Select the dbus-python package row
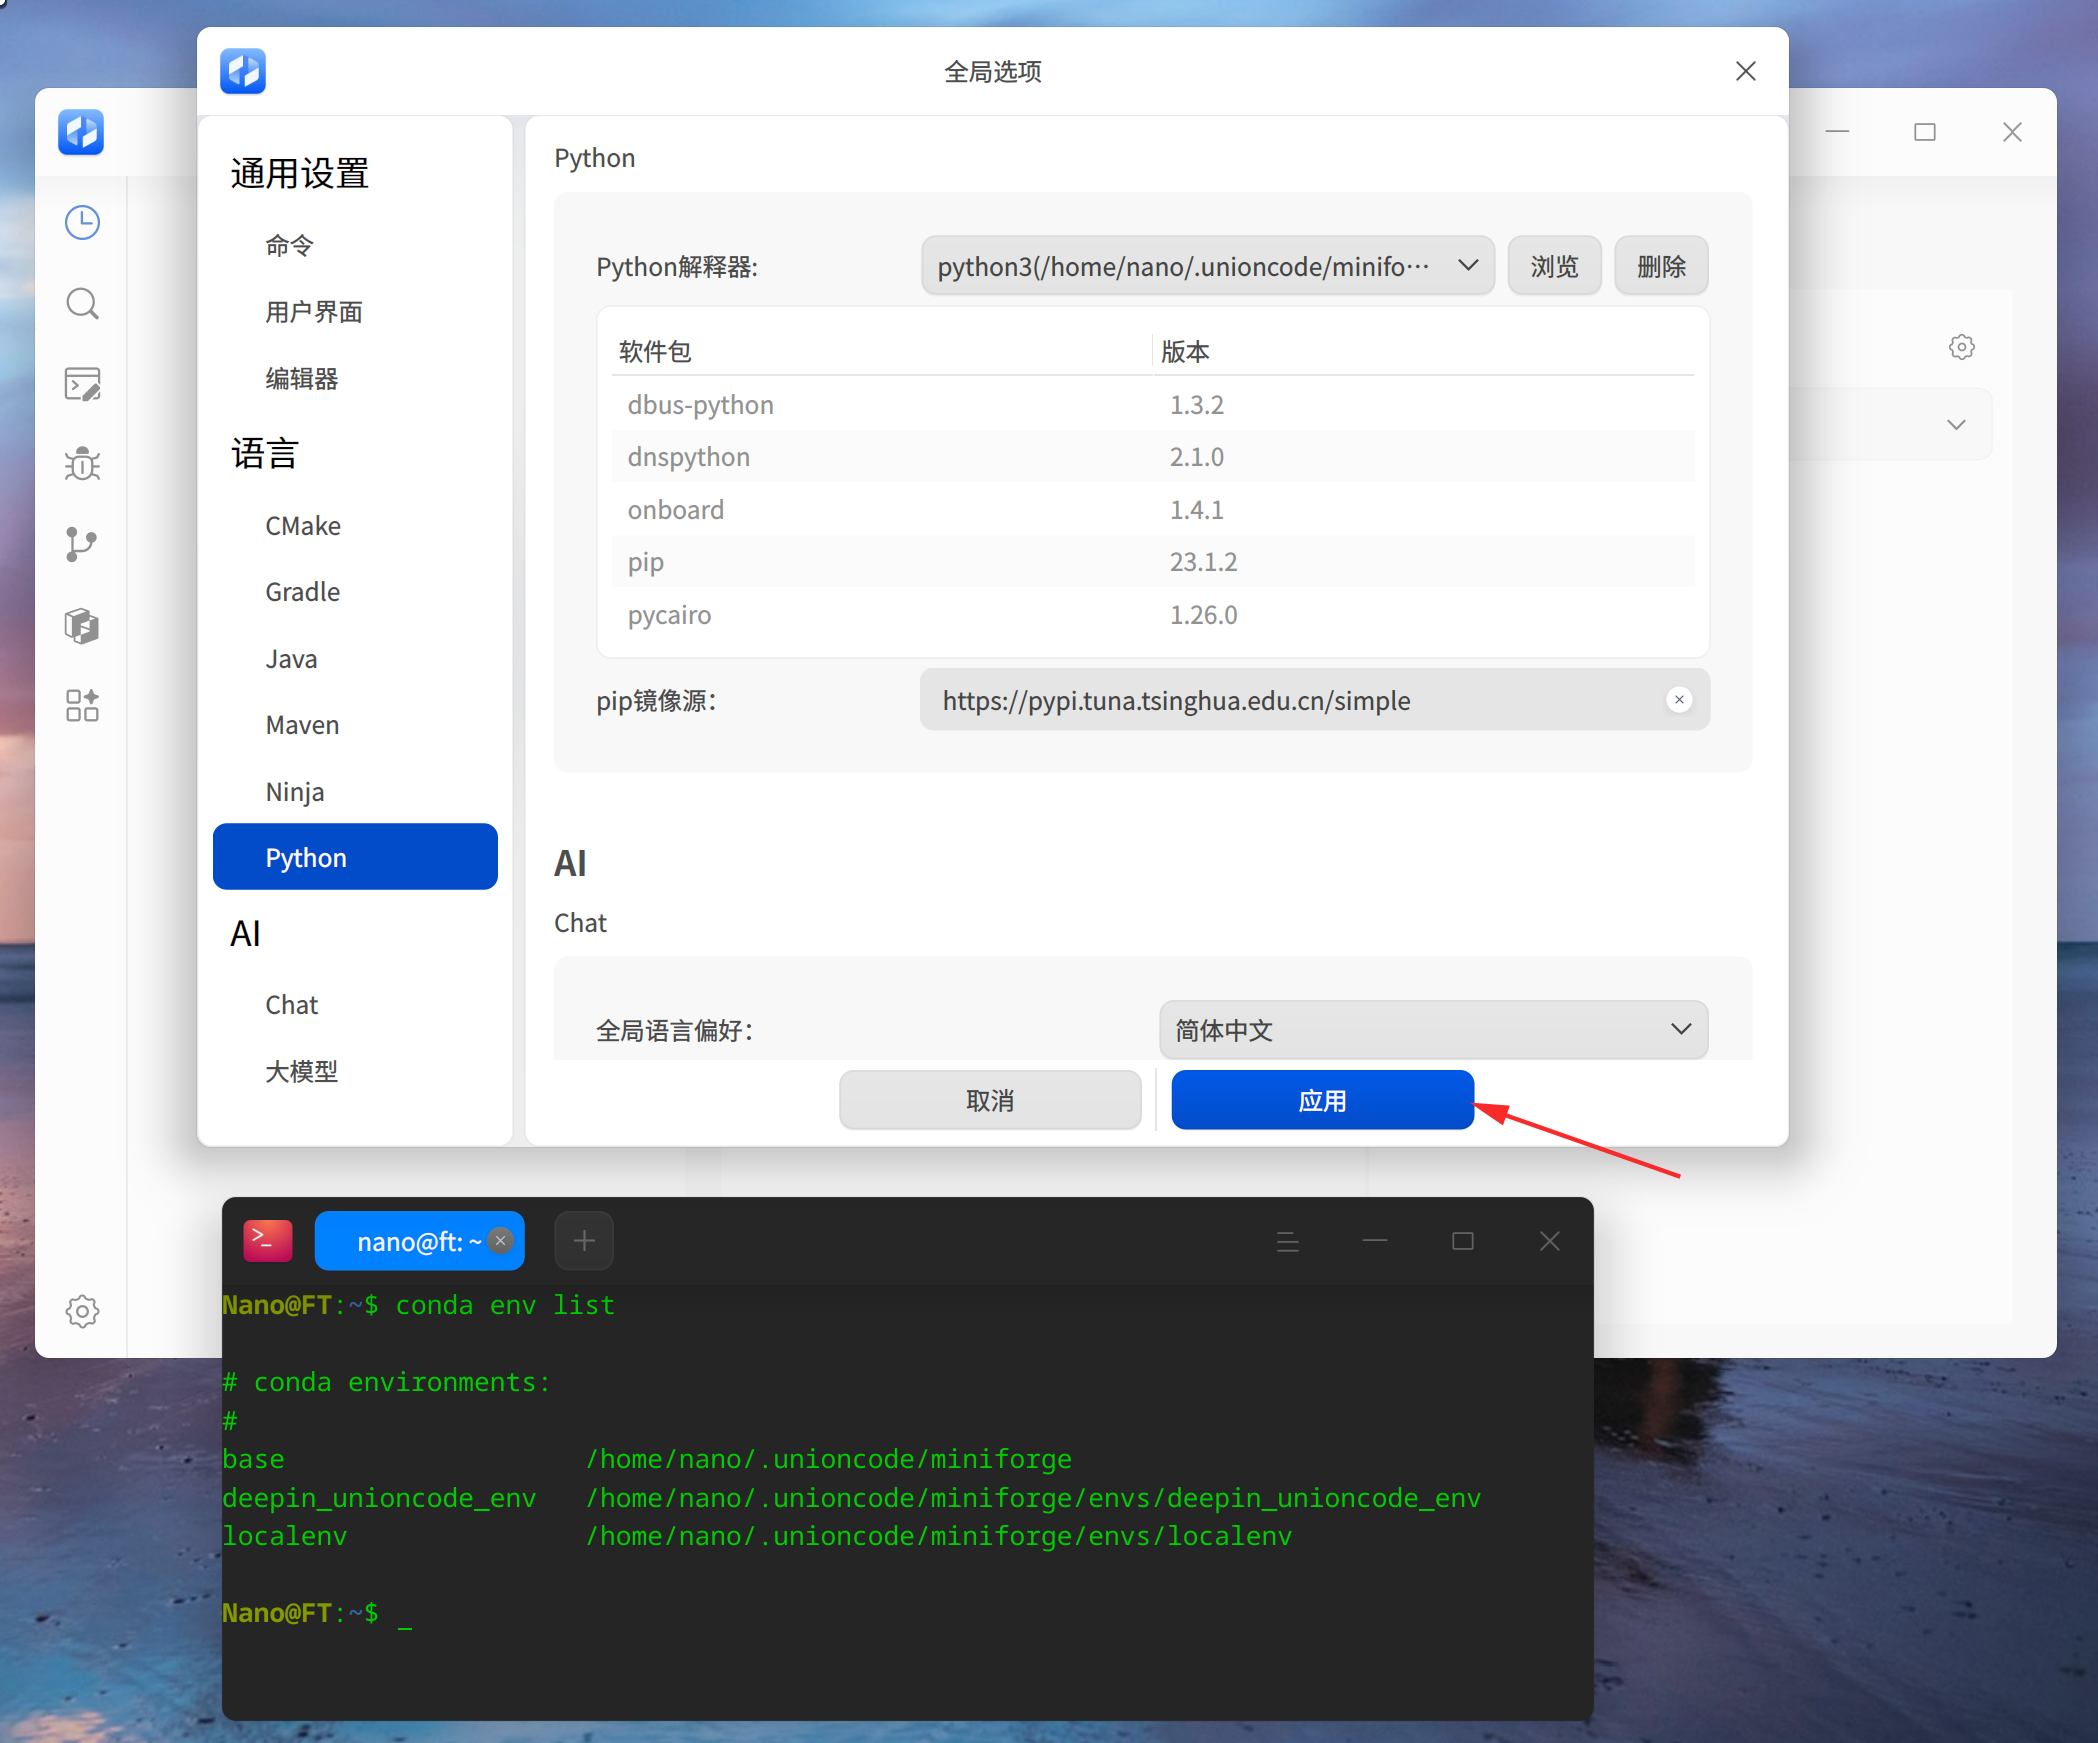 point(1152,404)
